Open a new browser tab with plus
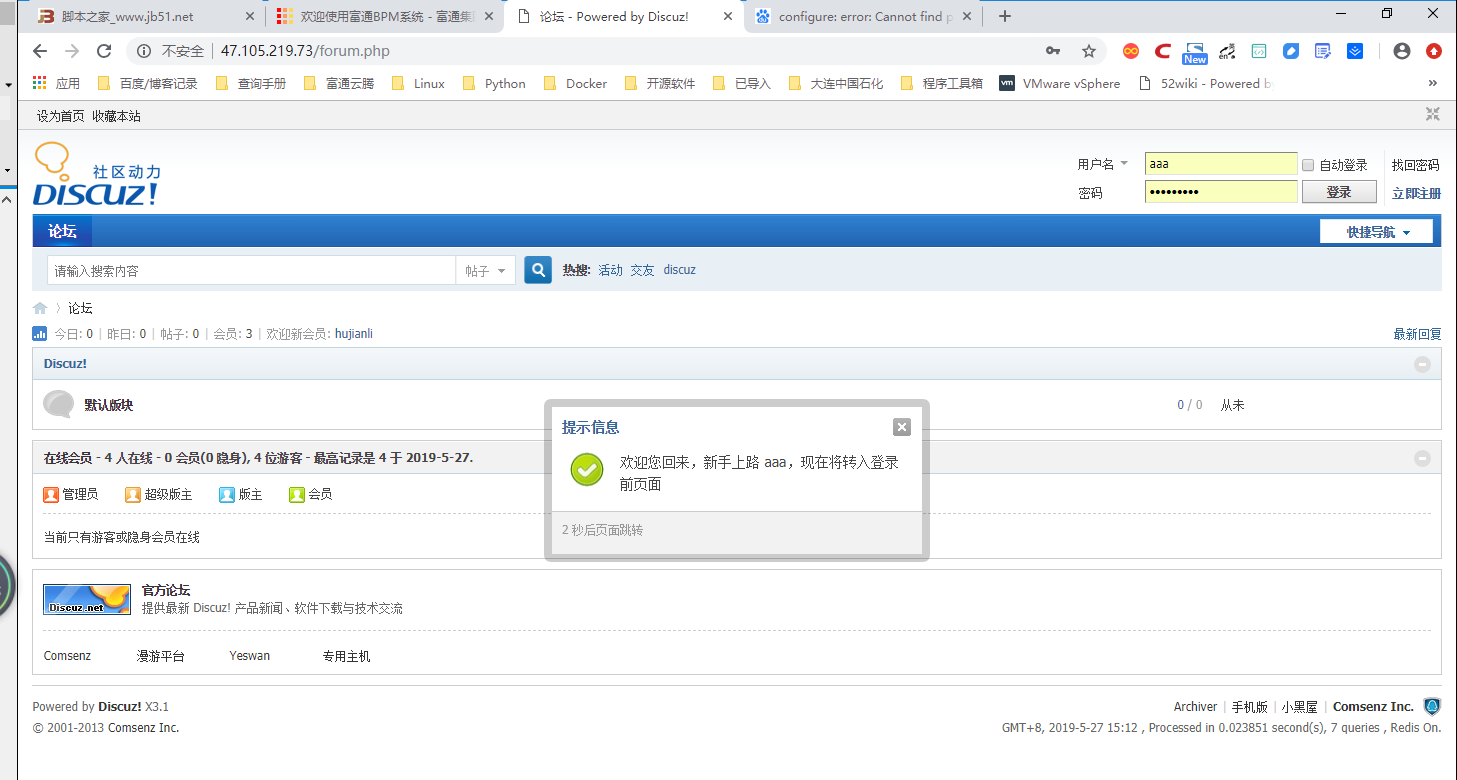This screenshot has height=780, width=1457. coord(1005,17)
